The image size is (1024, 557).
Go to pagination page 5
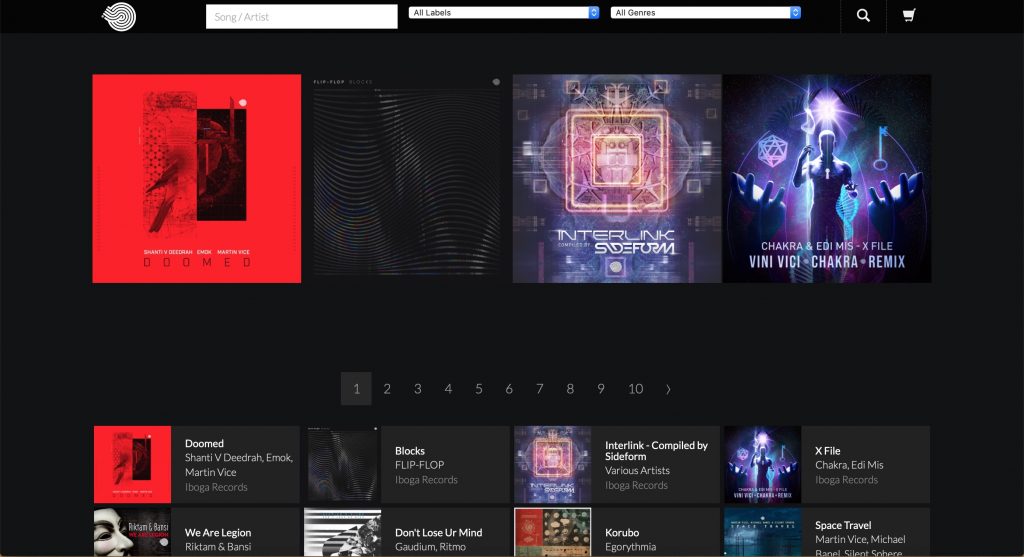[x=479, y=389]
